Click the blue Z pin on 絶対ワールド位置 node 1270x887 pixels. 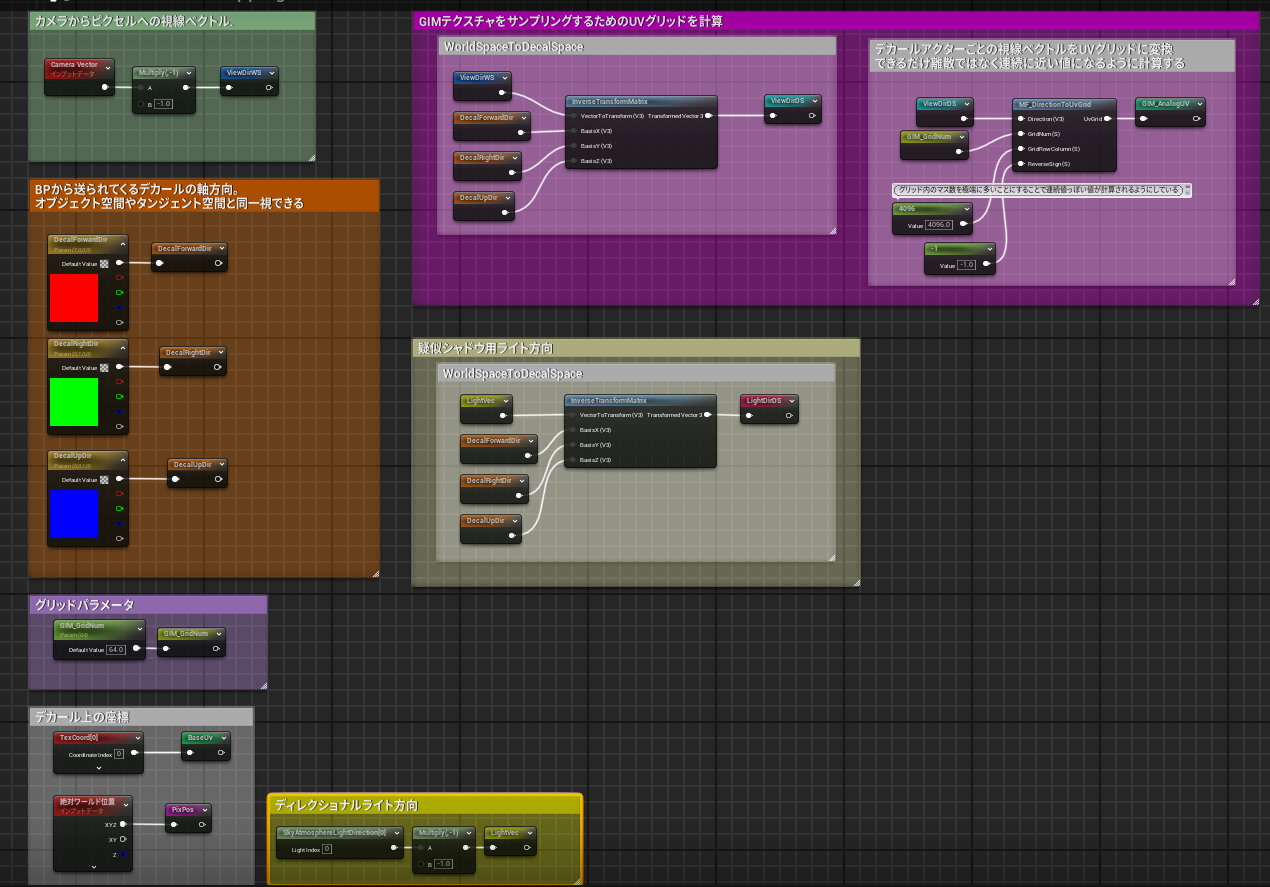coord(122,855)
